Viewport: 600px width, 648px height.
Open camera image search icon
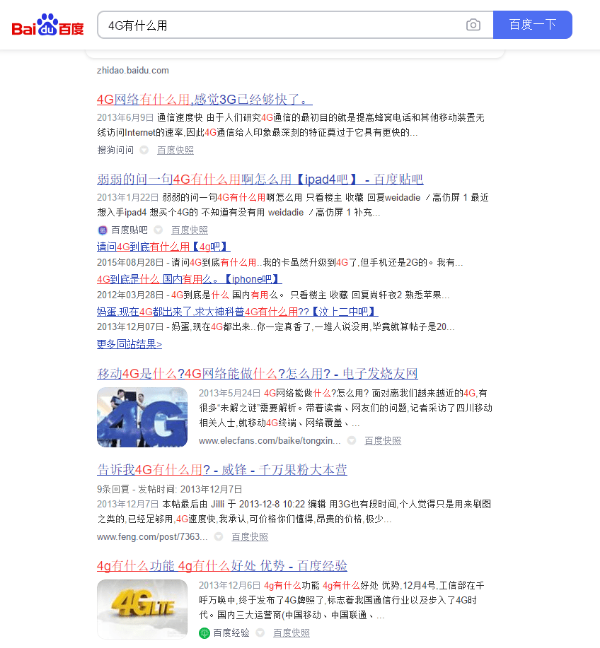(473, 25)
